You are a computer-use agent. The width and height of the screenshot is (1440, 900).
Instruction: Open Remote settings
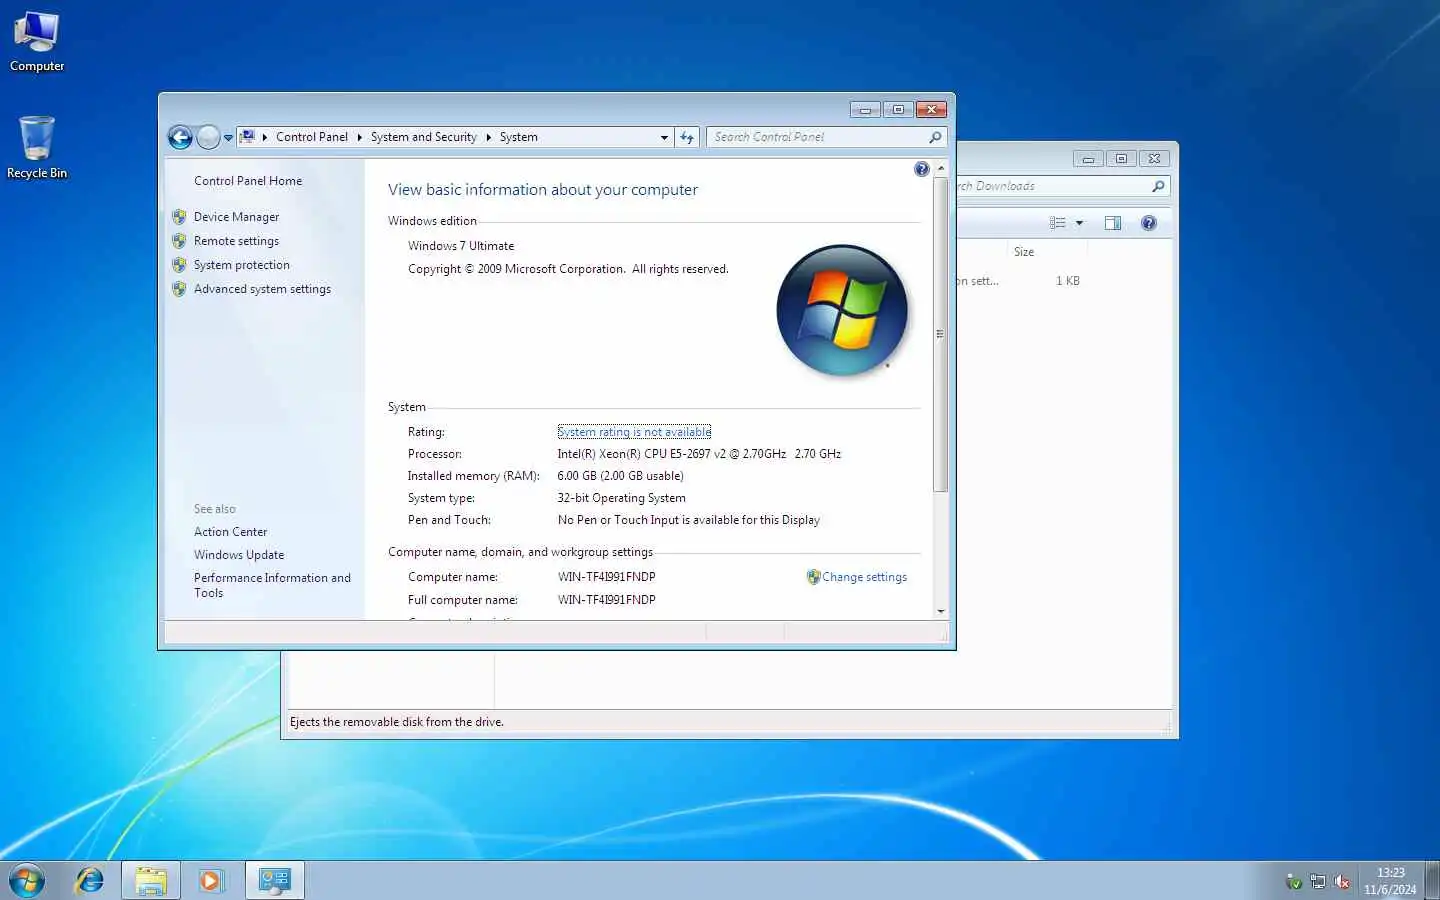236,241
